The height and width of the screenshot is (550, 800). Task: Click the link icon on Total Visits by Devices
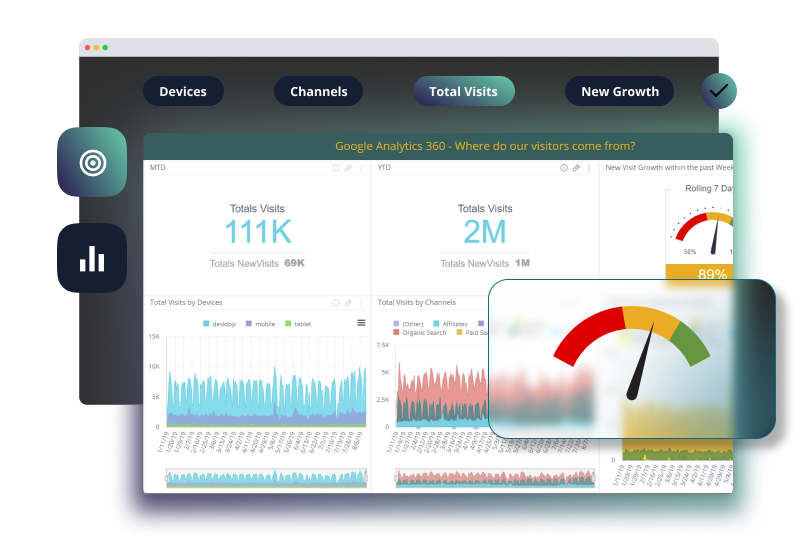[x=348, y=302]
